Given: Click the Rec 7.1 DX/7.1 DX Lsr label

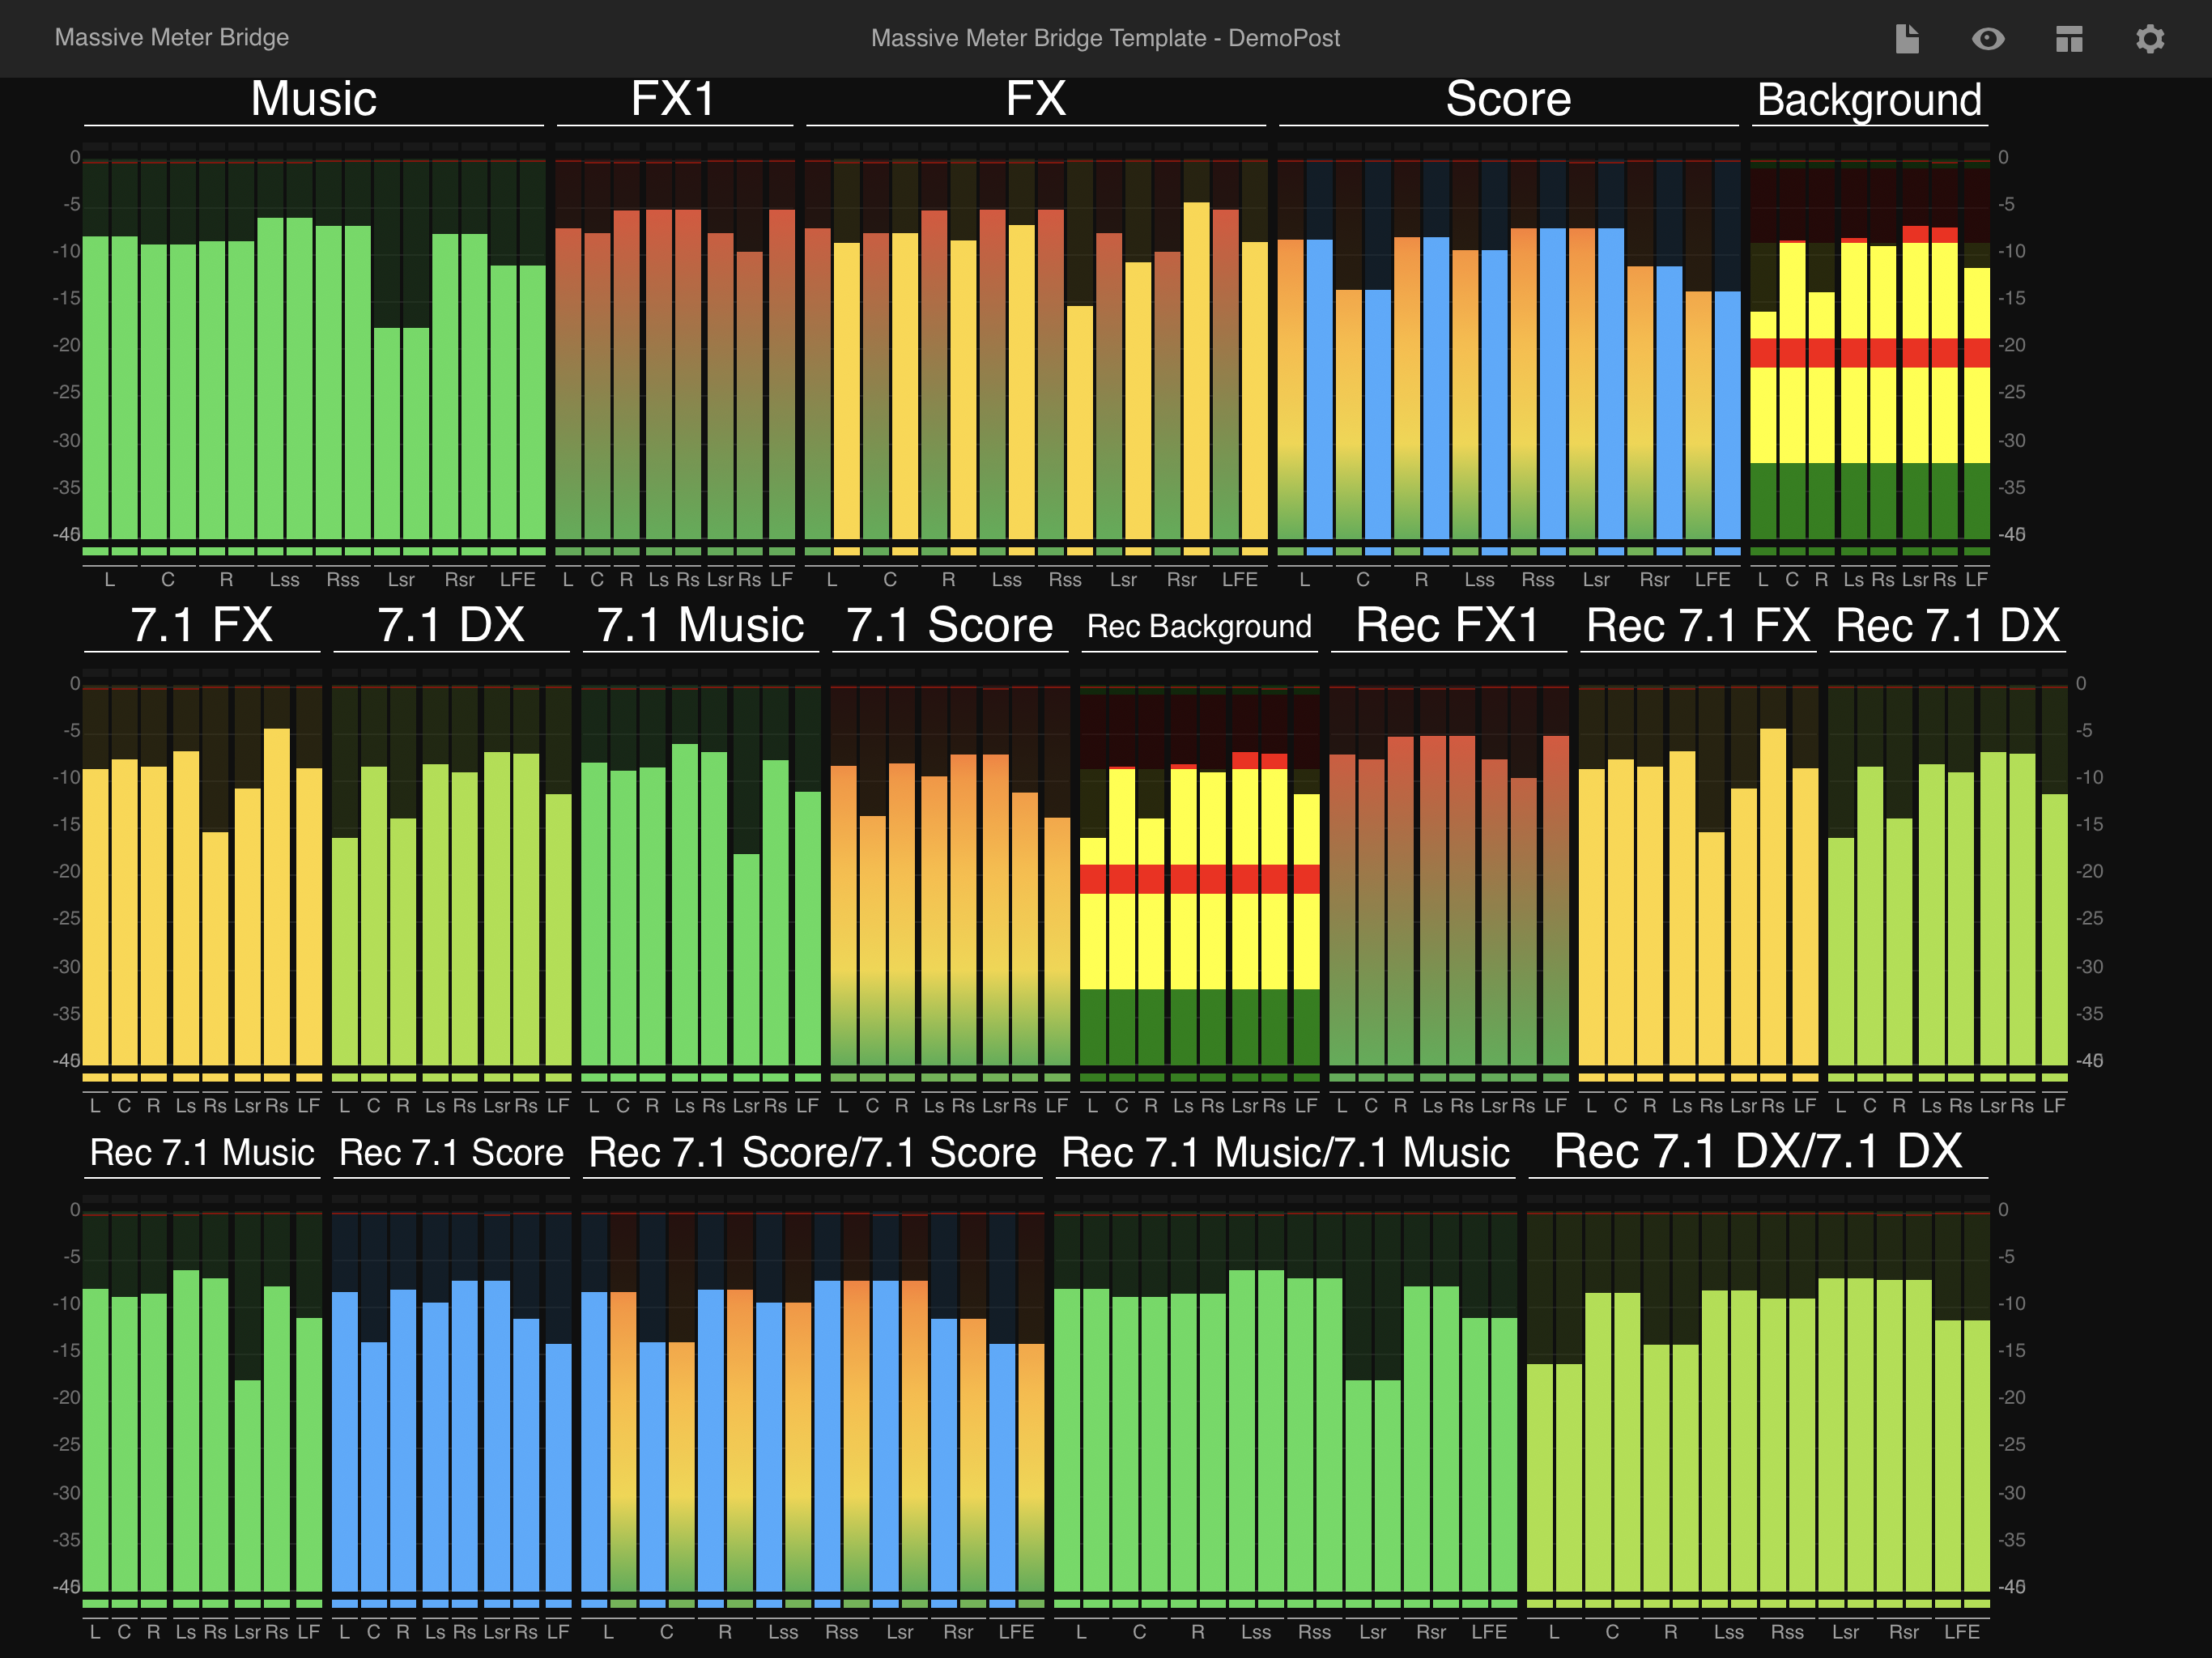Looking at the screenshot, I should tap(1845, 1631).
